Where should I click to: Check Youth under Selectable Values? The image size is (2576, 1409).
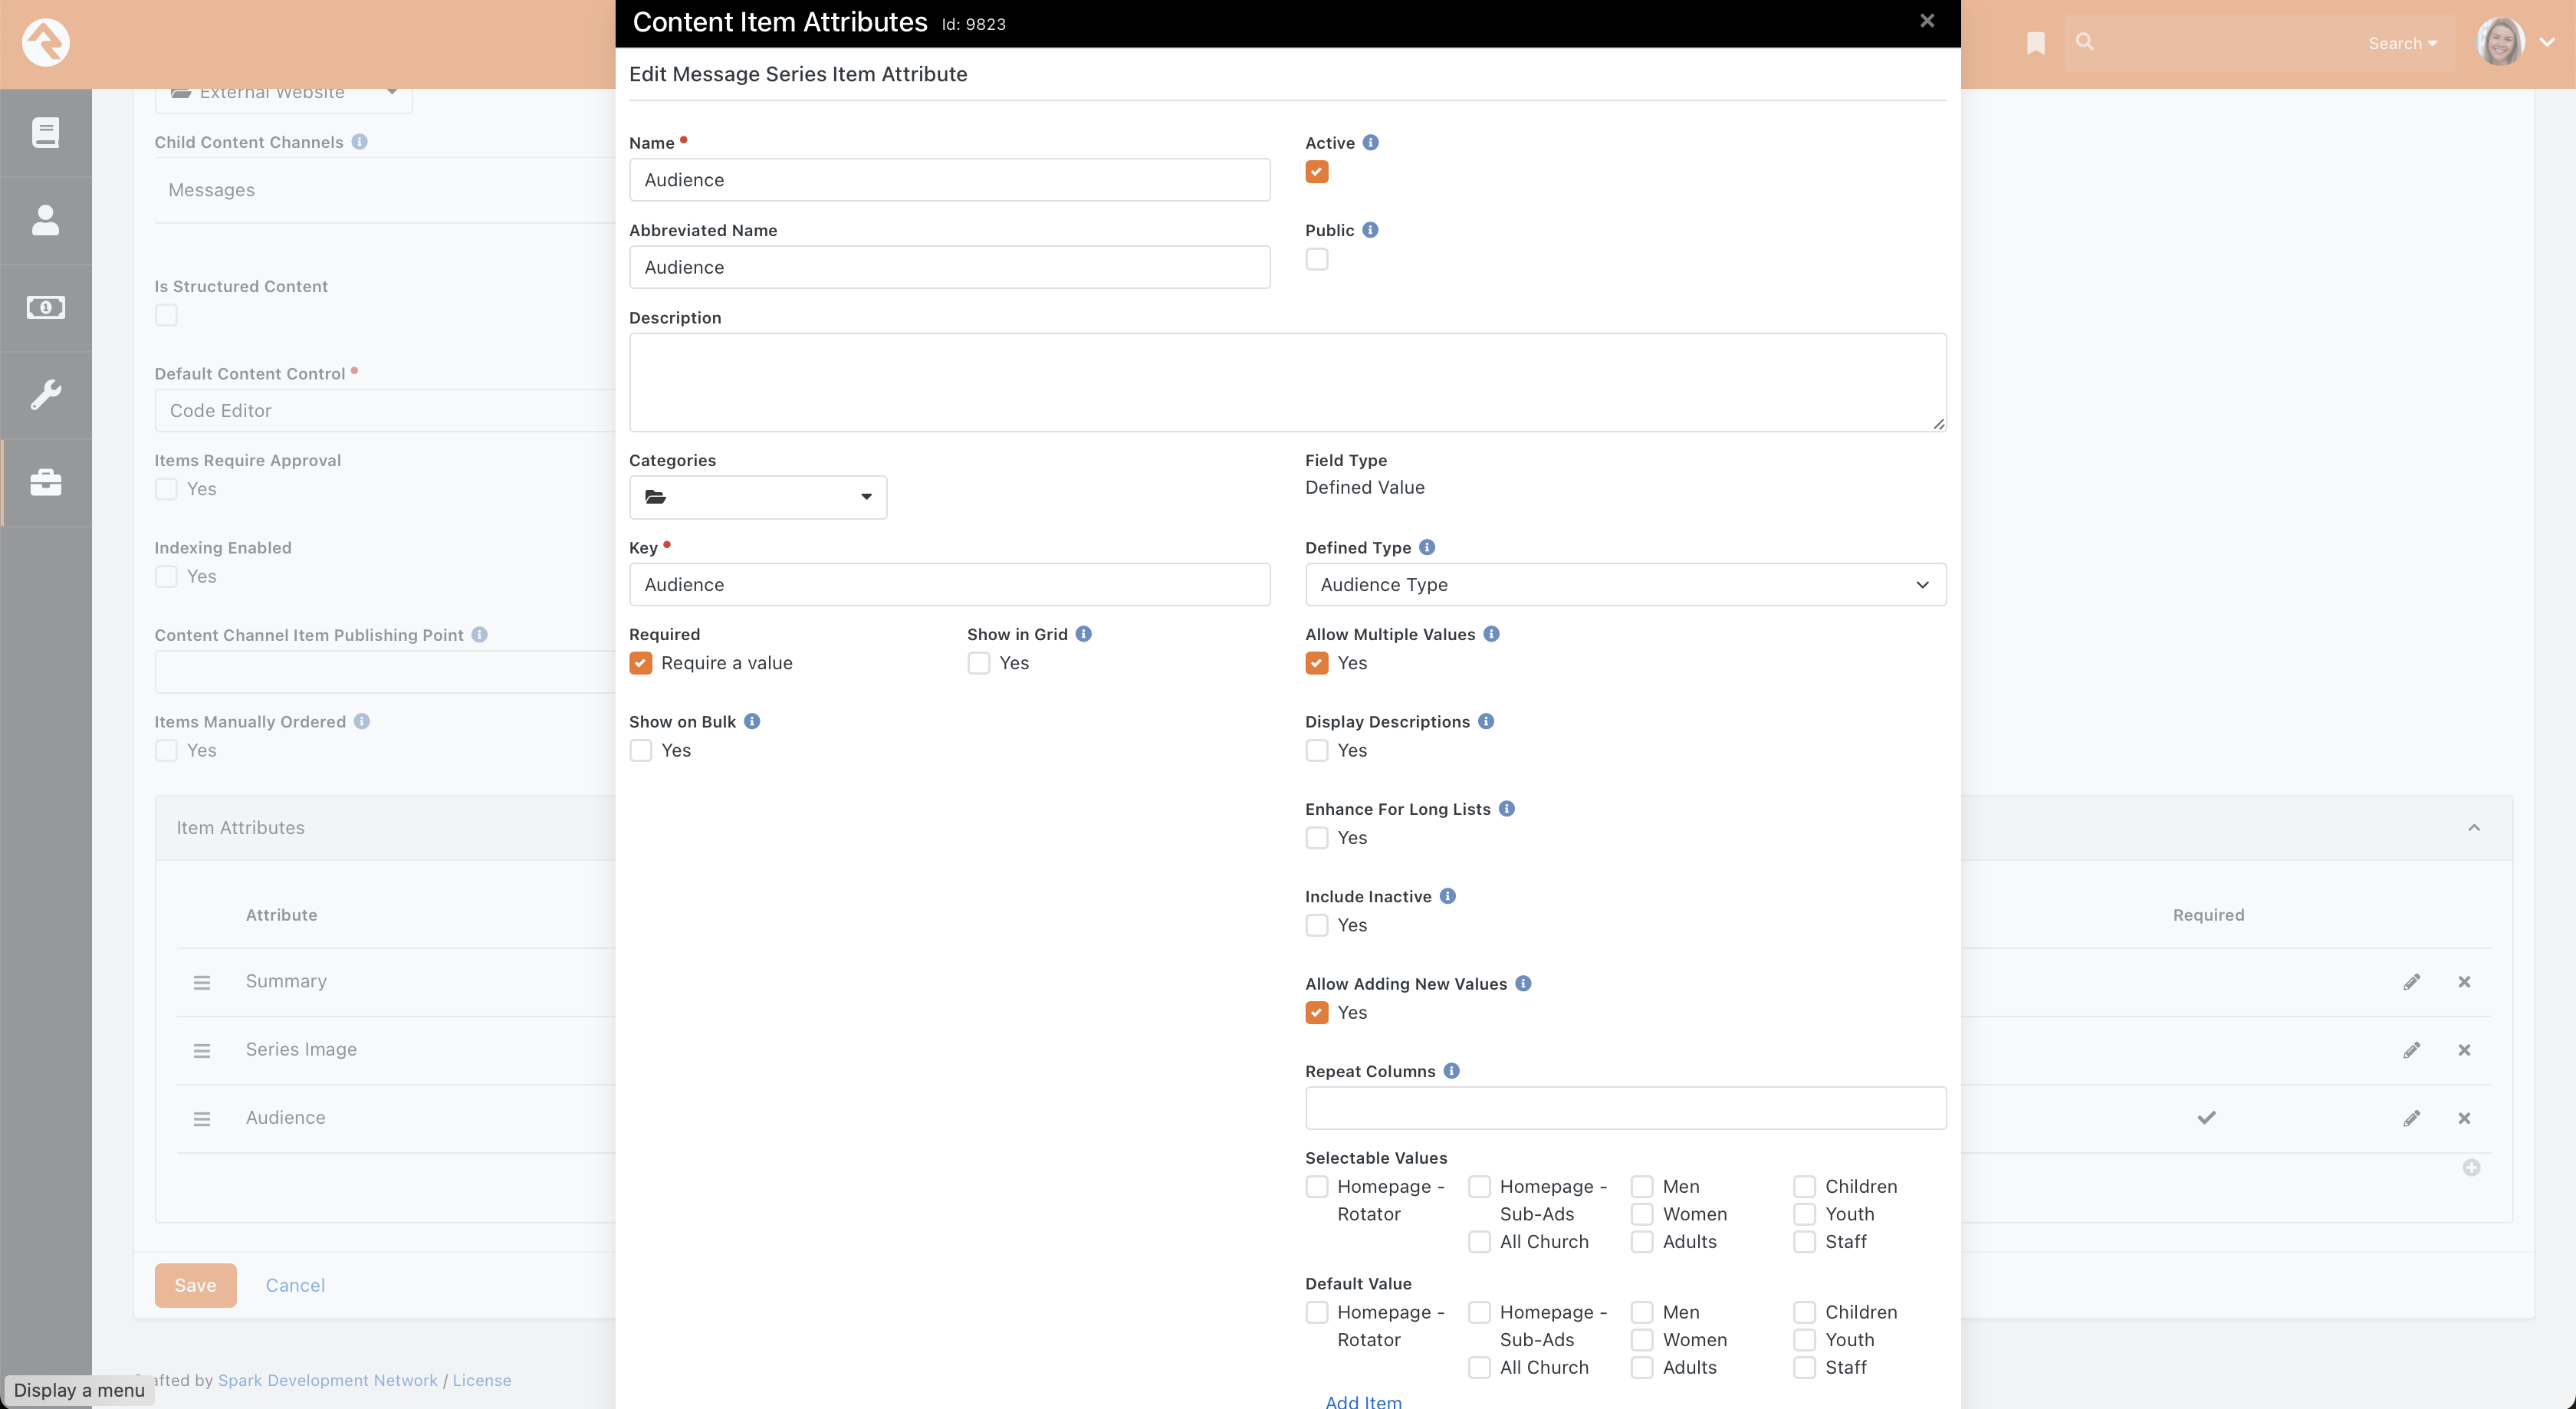tap(1804, 1214)
